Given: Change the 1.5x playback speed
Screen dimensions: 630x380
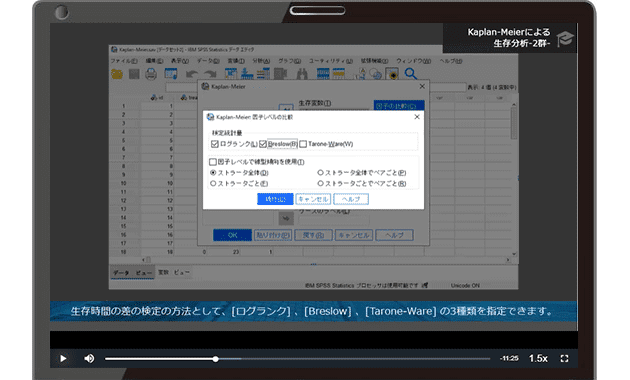Looking at the screenshot, I should pos(538,358).
